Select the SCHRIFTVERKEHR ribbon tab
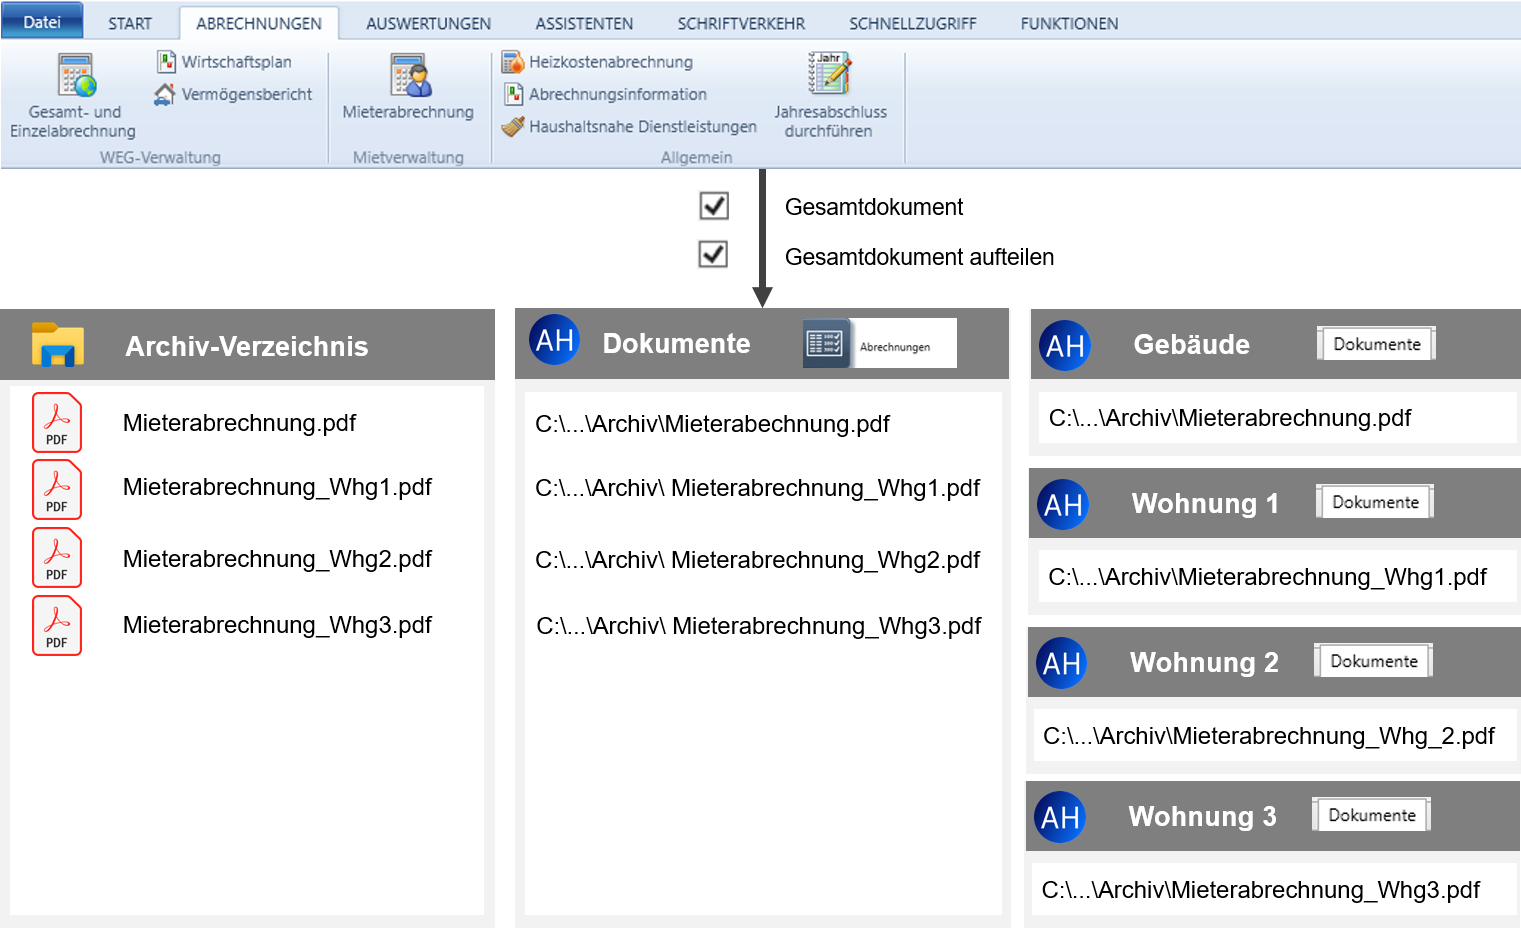The width and height of the screenshot is (1521, 928). (x=741, y=23)
